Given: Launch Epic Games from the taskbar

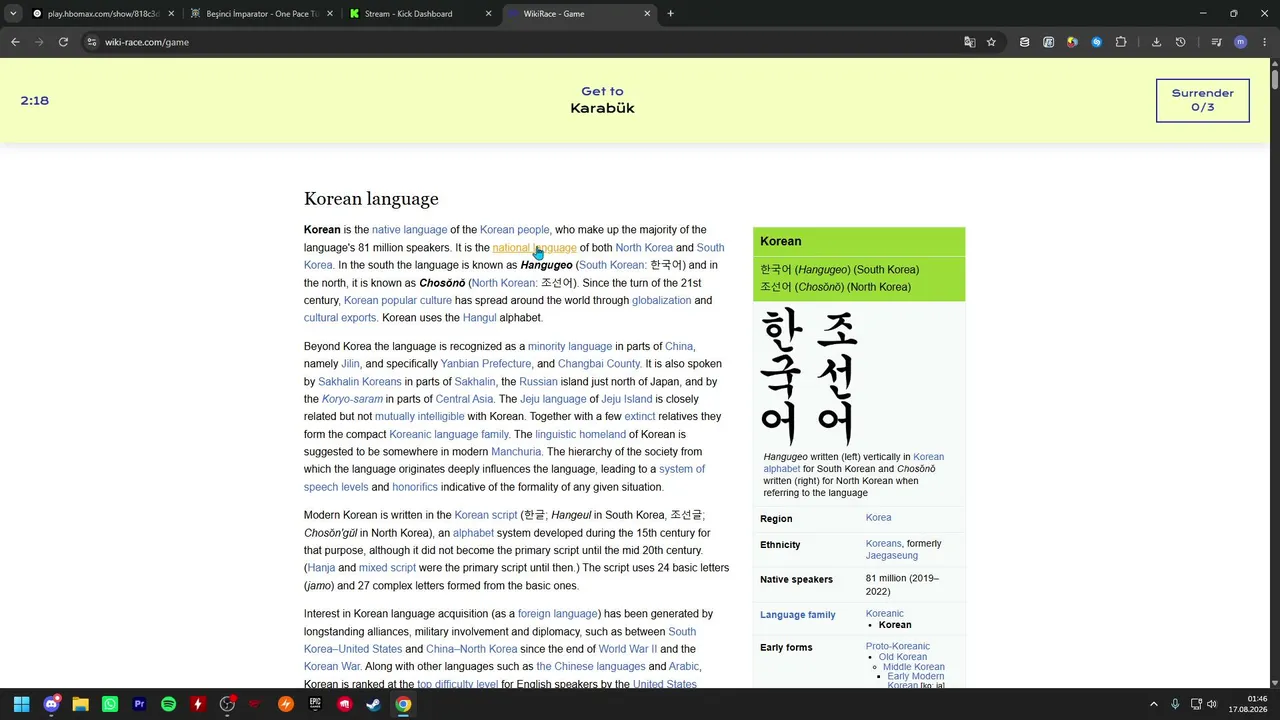Looking at the screenshot, I should pos(315,704).
